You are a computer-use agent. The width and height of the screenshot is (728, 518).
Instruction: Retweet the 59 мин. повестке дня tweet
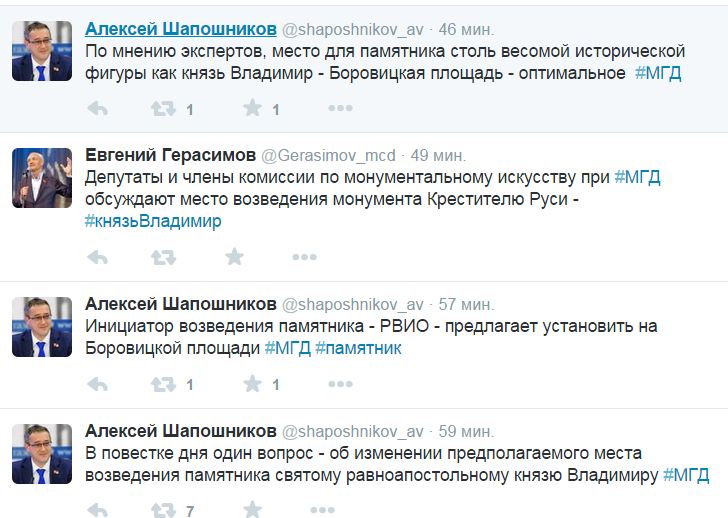click(x=162, y=510)
